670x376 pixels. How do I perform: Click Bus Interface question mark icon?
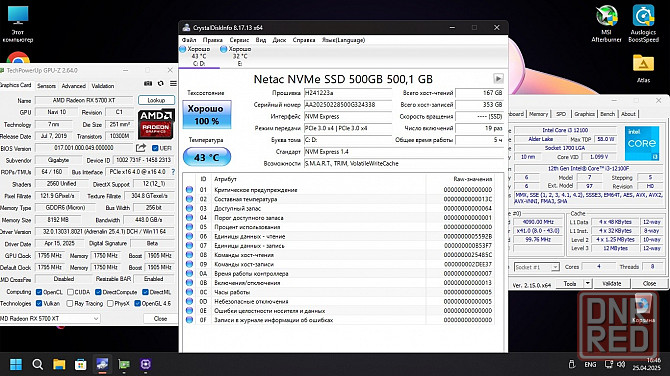(x=173, y=172)
